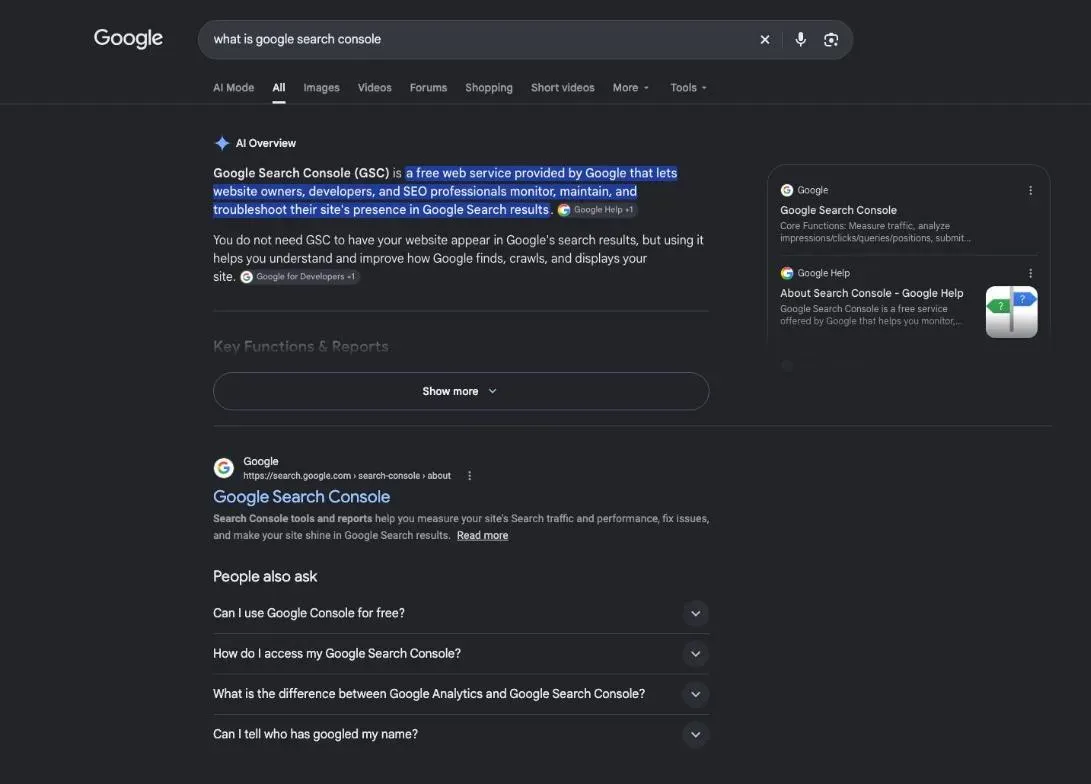Open more options for search.google.com result
This screenshot has height=784, width=1091.
point(470,476)
